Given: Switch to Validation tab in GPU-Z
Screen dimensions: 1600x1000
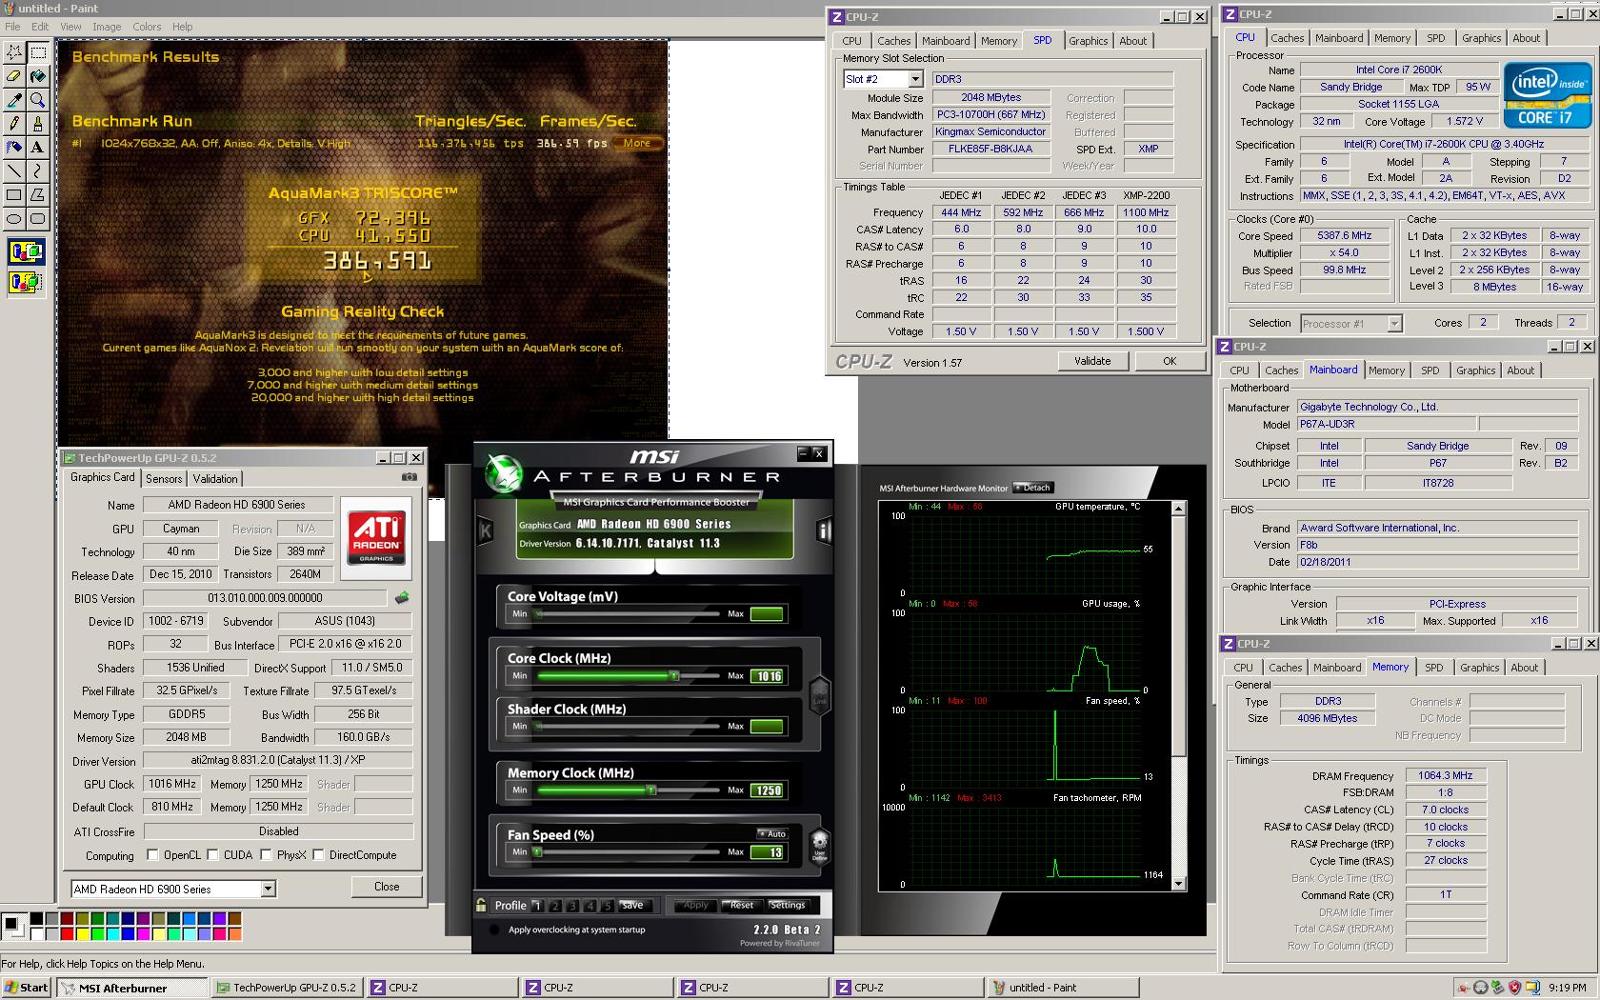Looking at the screenshot, I should point(215,479).
